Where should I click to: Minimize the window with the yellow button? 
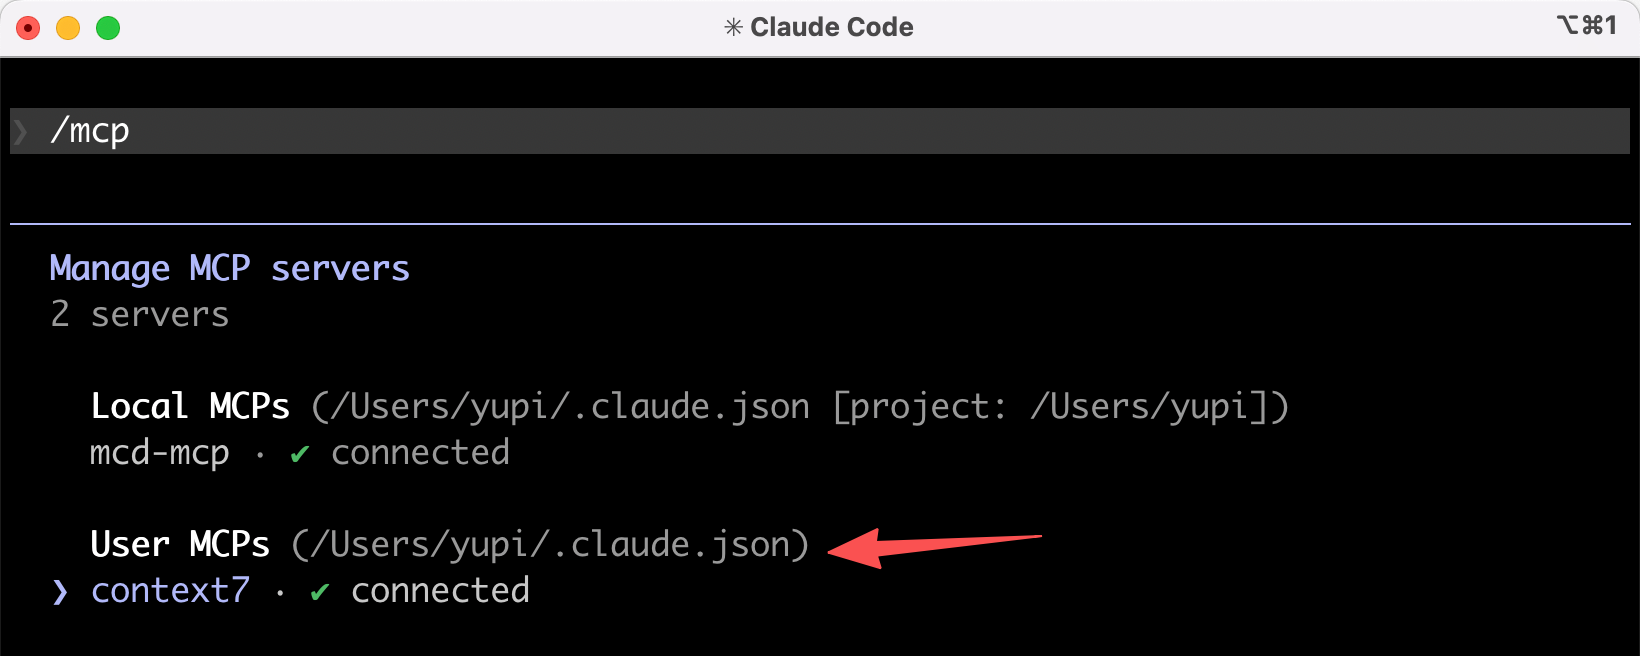point(68,28)
